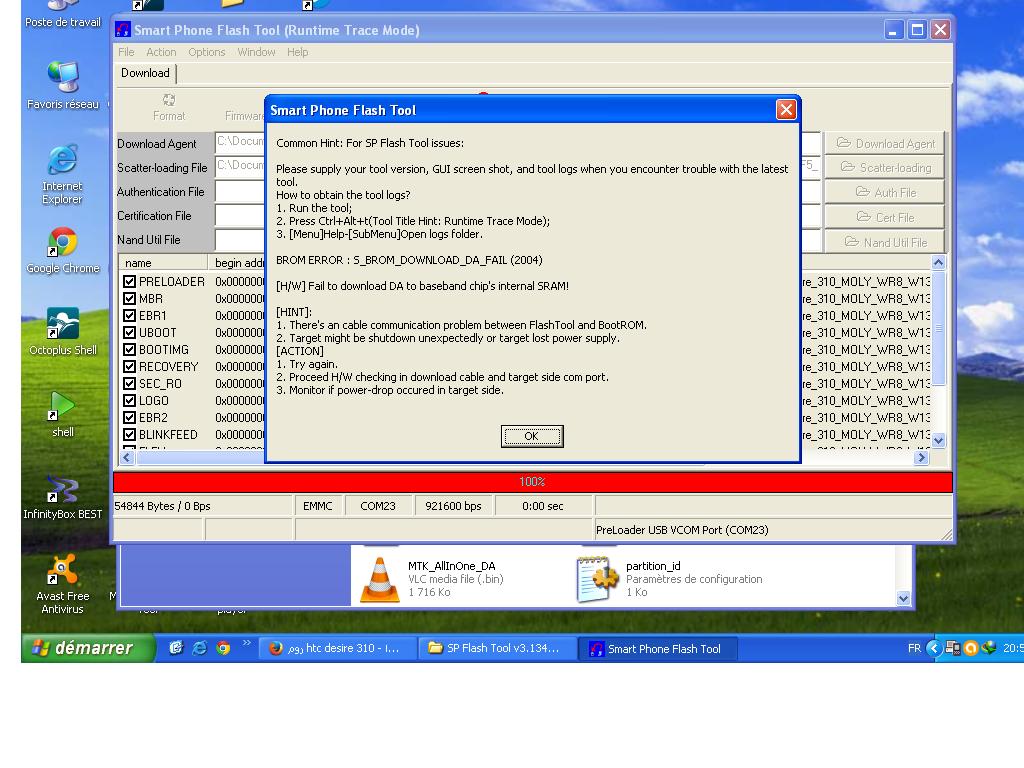Click the Download Agent path field
The image size is (1024, 768).
coord(240,142)
